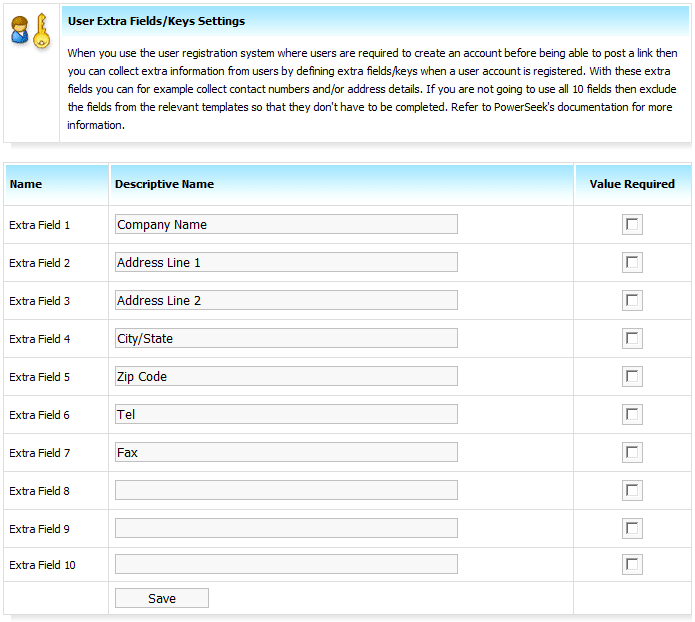
Task: Check Value Required for Extra Field 3
Action: tap(632, 301)
